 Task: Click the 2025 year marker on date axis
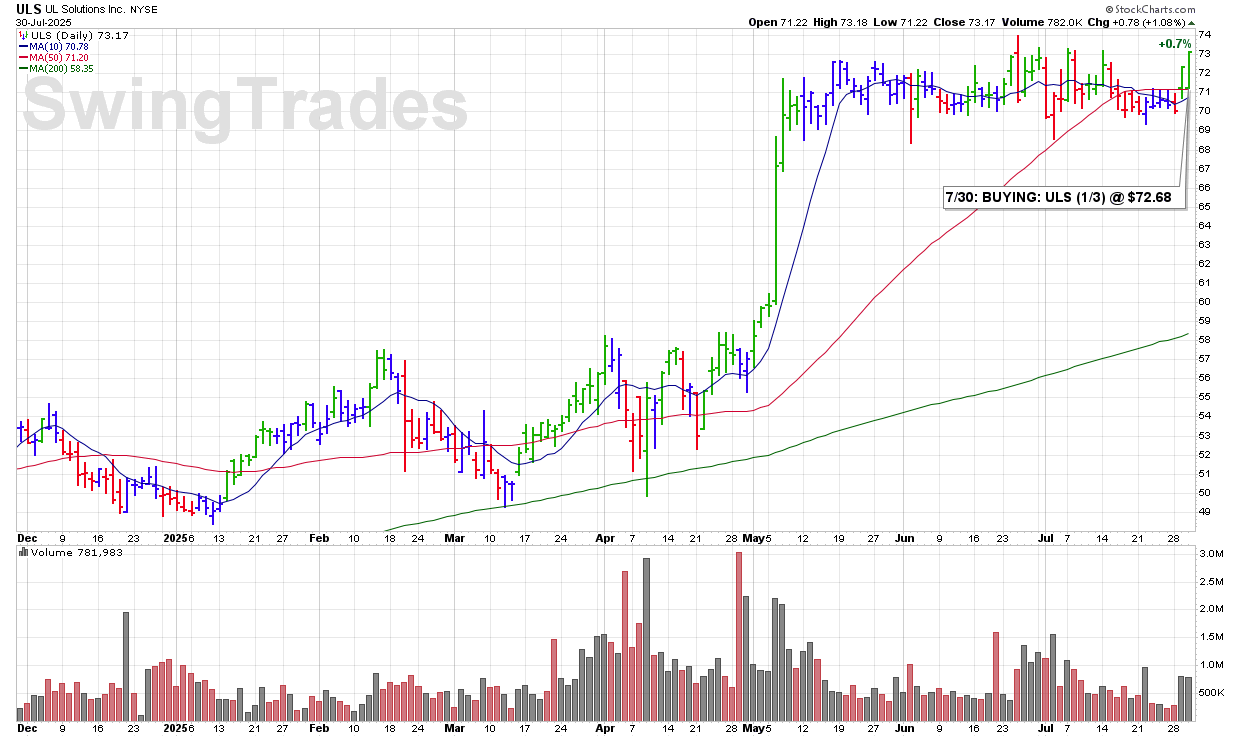[x=176, y=538]
